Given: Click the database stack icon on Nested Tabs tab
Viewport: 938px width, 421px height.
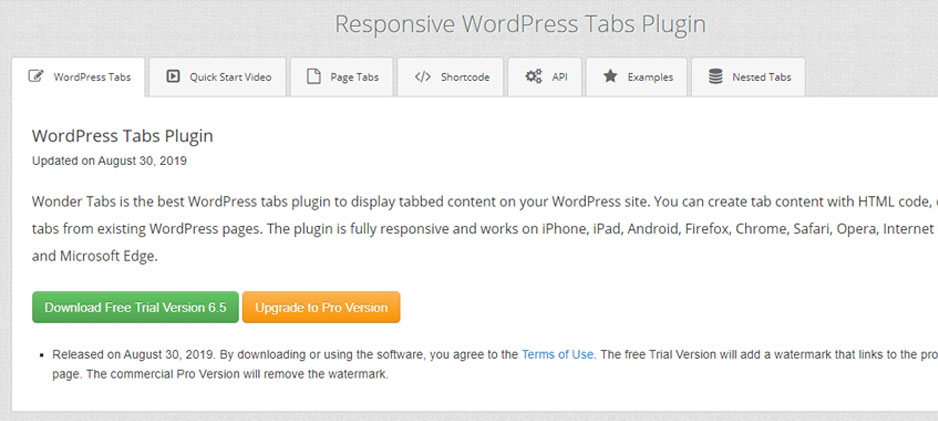Looking at the screenshot, I should click(715, 77).
